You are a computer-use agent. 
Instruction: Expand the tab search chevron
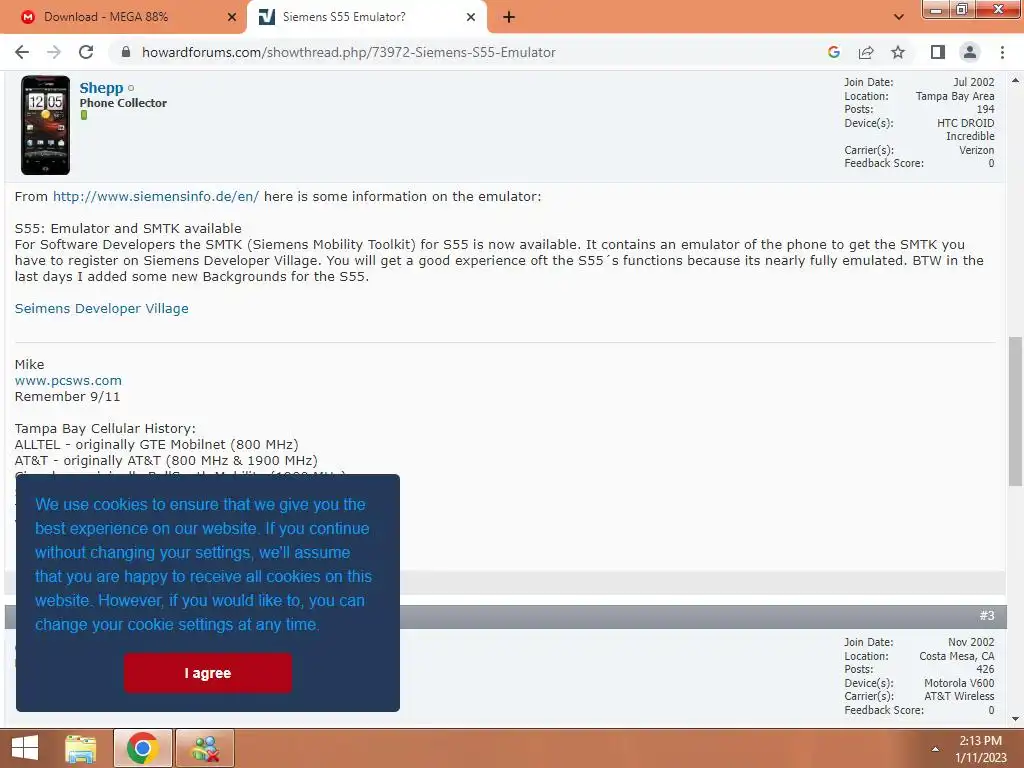[899, 17]
